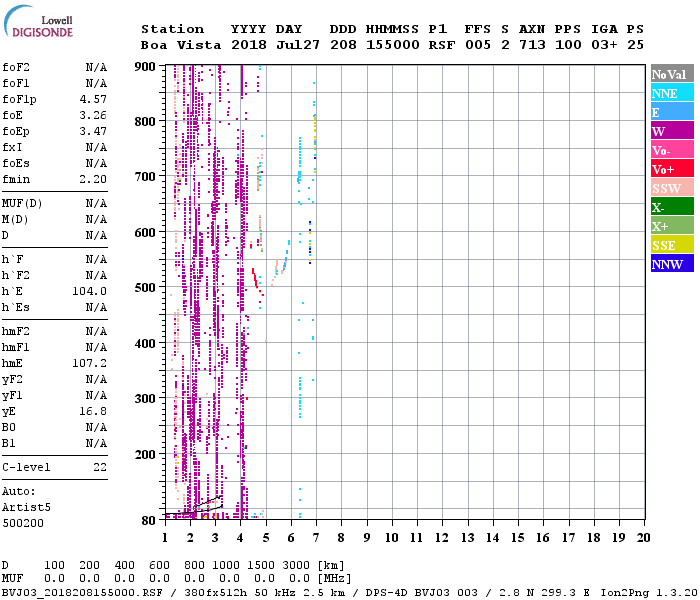Click the B0 parameter label
The image size is (700, 600).
pyautogui.click(x=9, y=427)
